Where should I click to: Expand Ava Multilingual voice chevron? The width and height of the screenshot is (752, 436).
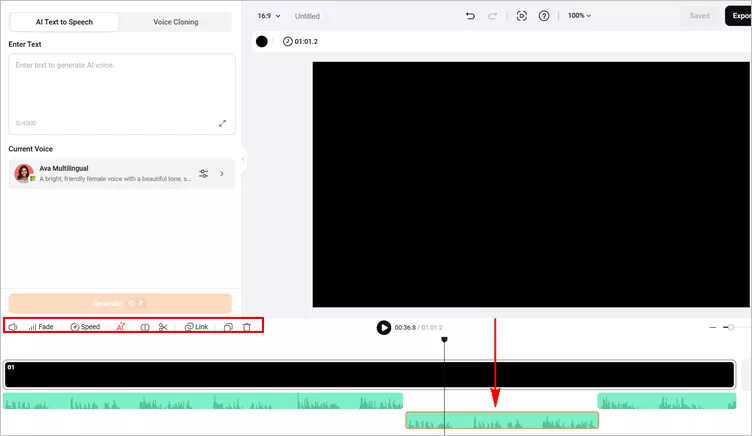(x=222, y=174)
